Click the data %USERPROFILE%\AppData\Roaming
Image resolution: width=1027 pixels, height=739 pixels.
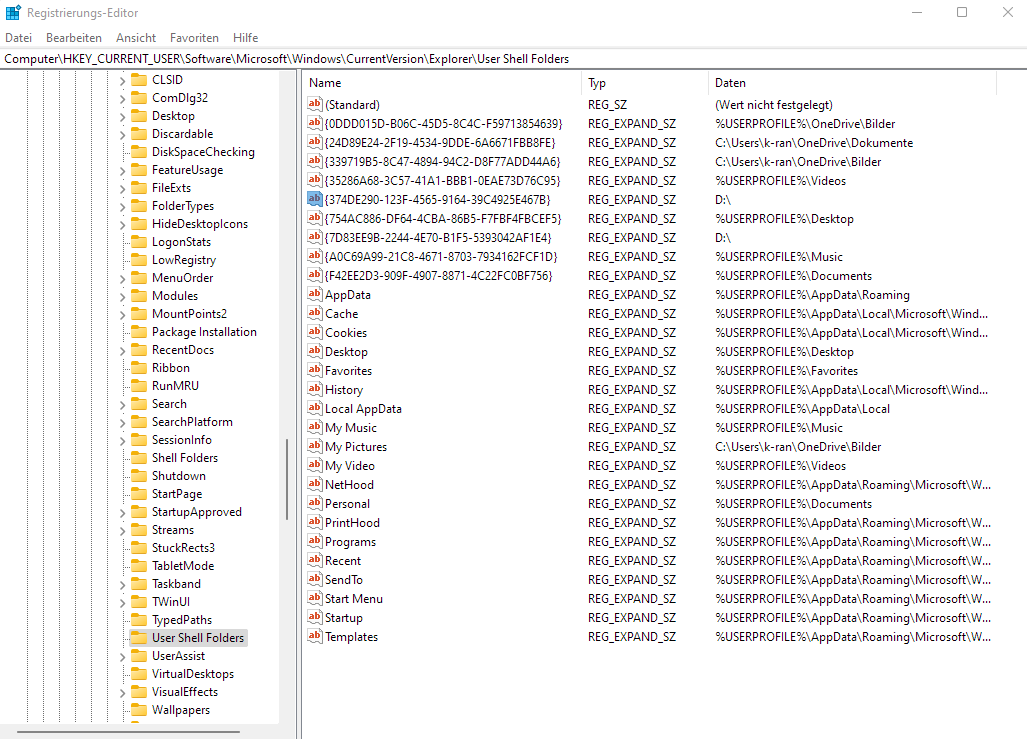tap(812, 295)
